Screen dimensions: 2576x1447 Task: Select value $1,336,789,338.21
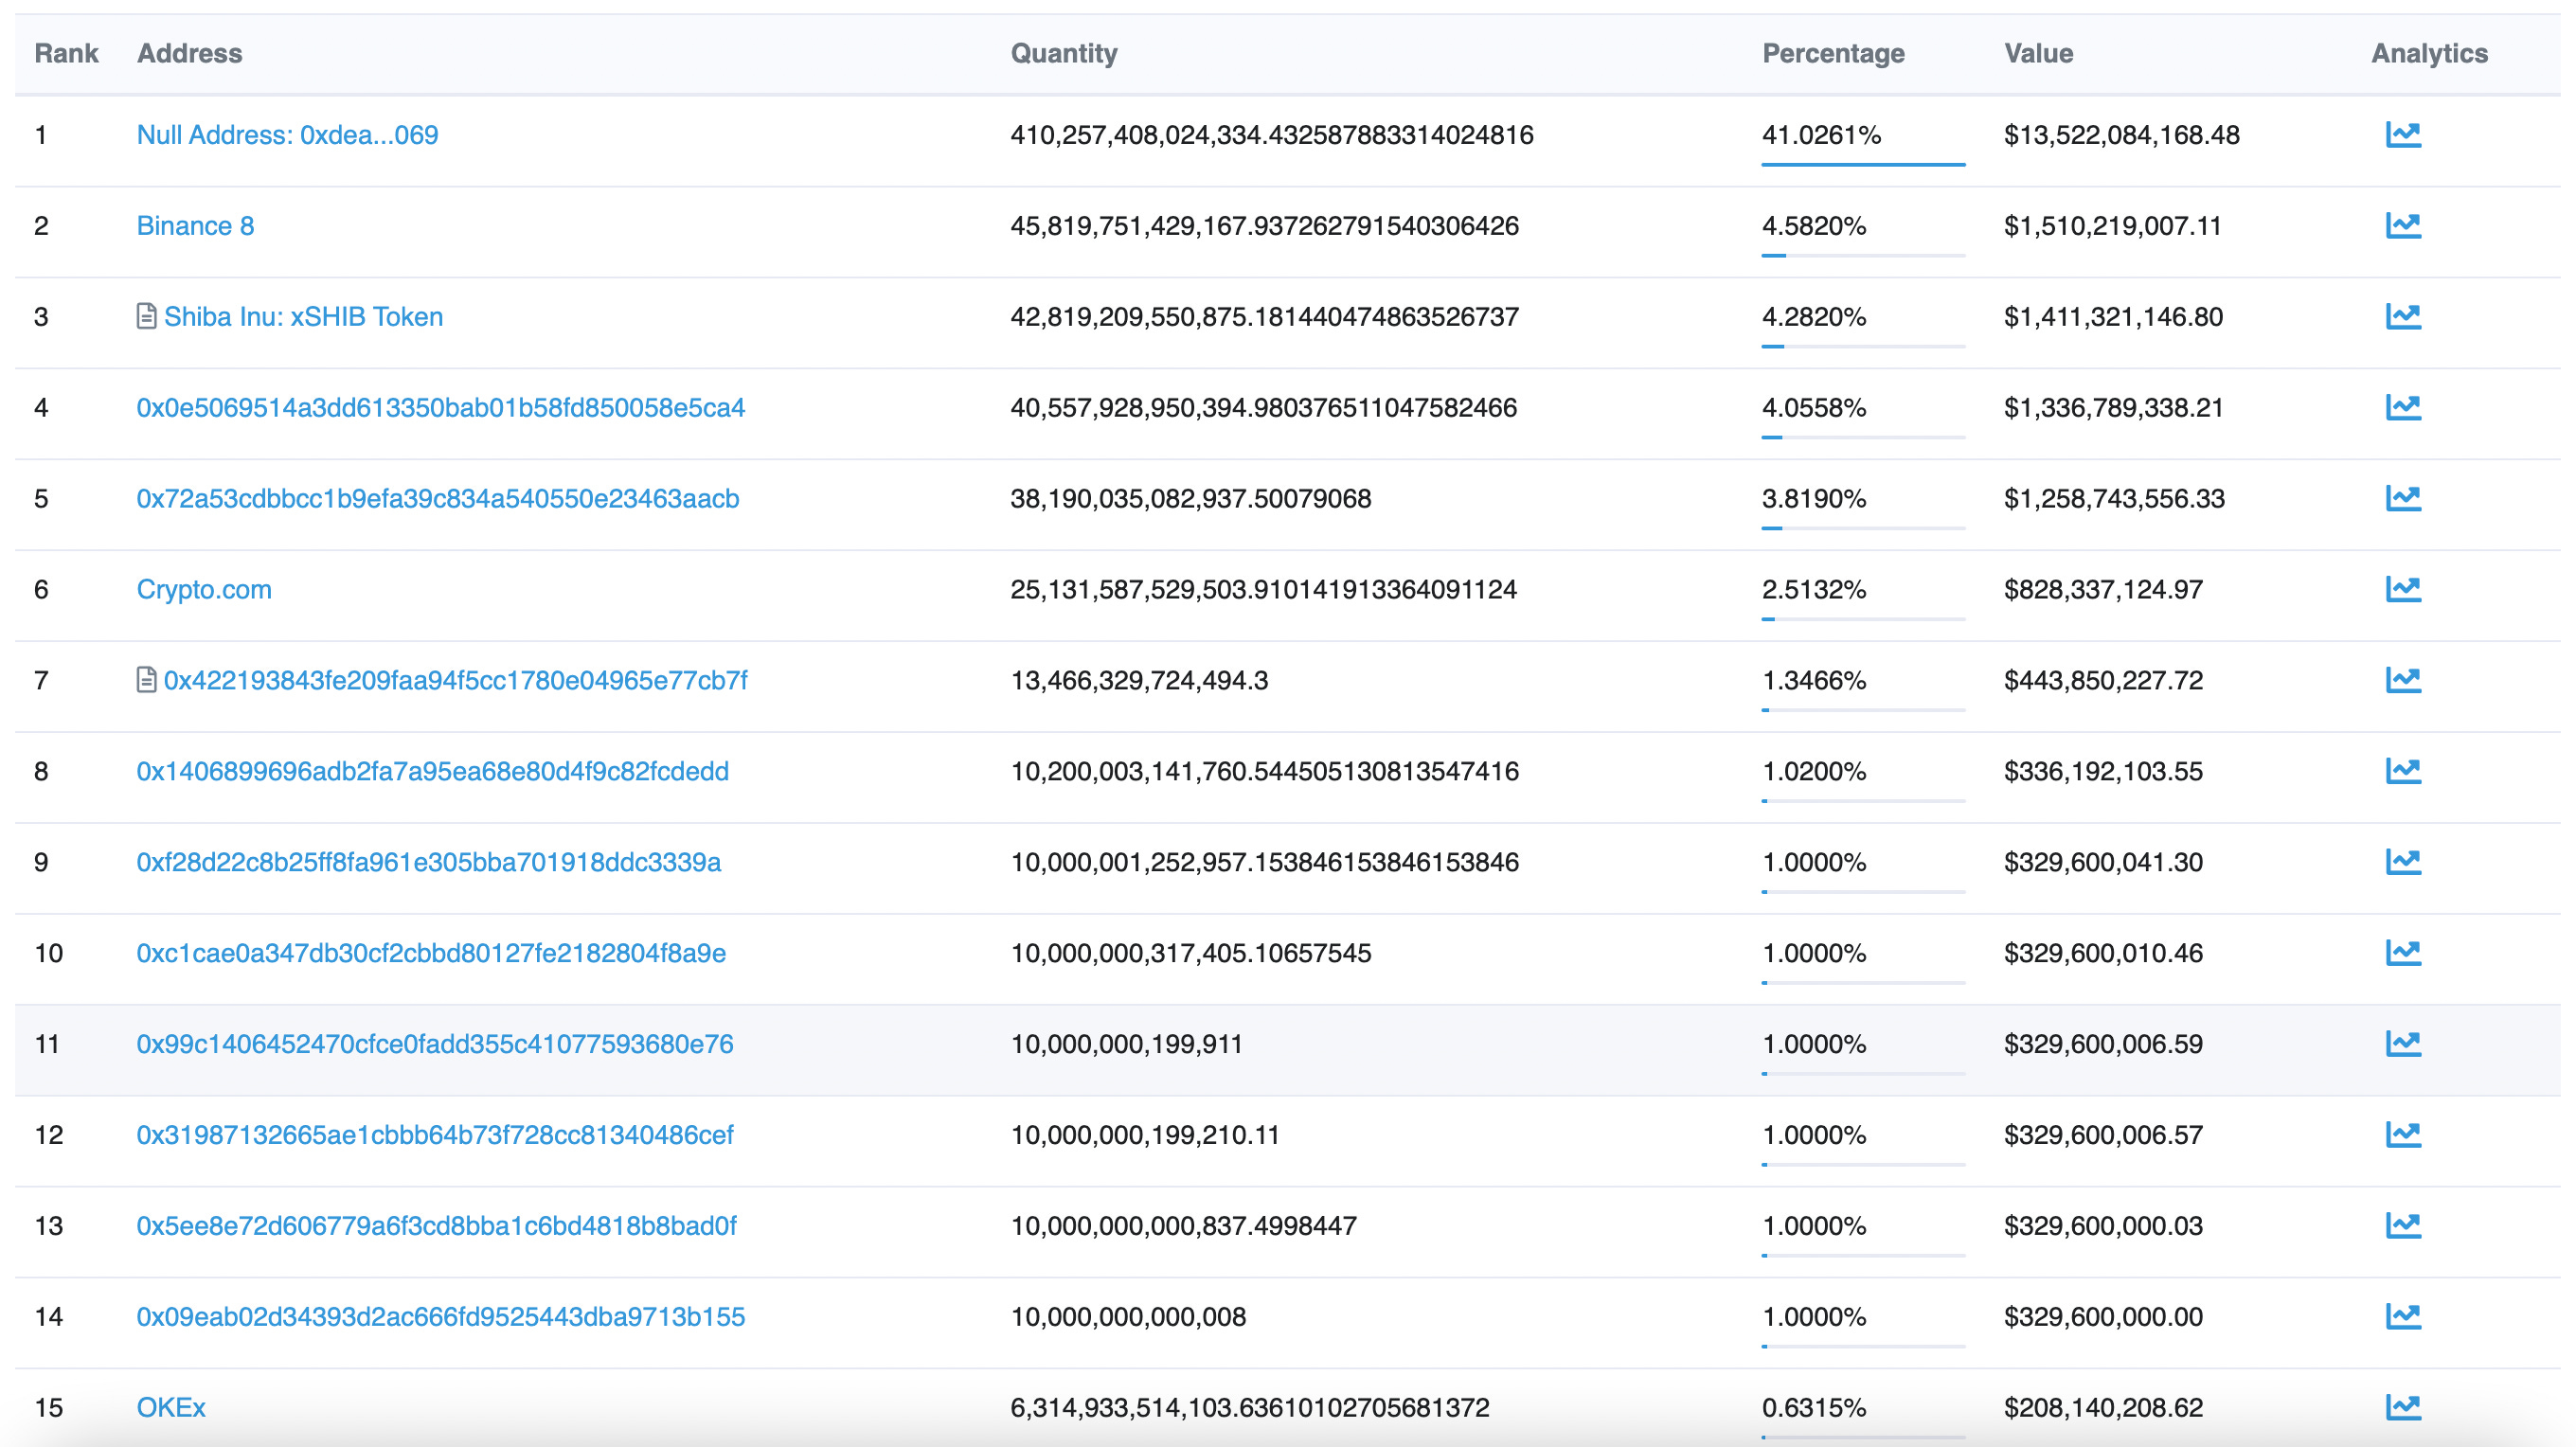(x=2113, y=408)
